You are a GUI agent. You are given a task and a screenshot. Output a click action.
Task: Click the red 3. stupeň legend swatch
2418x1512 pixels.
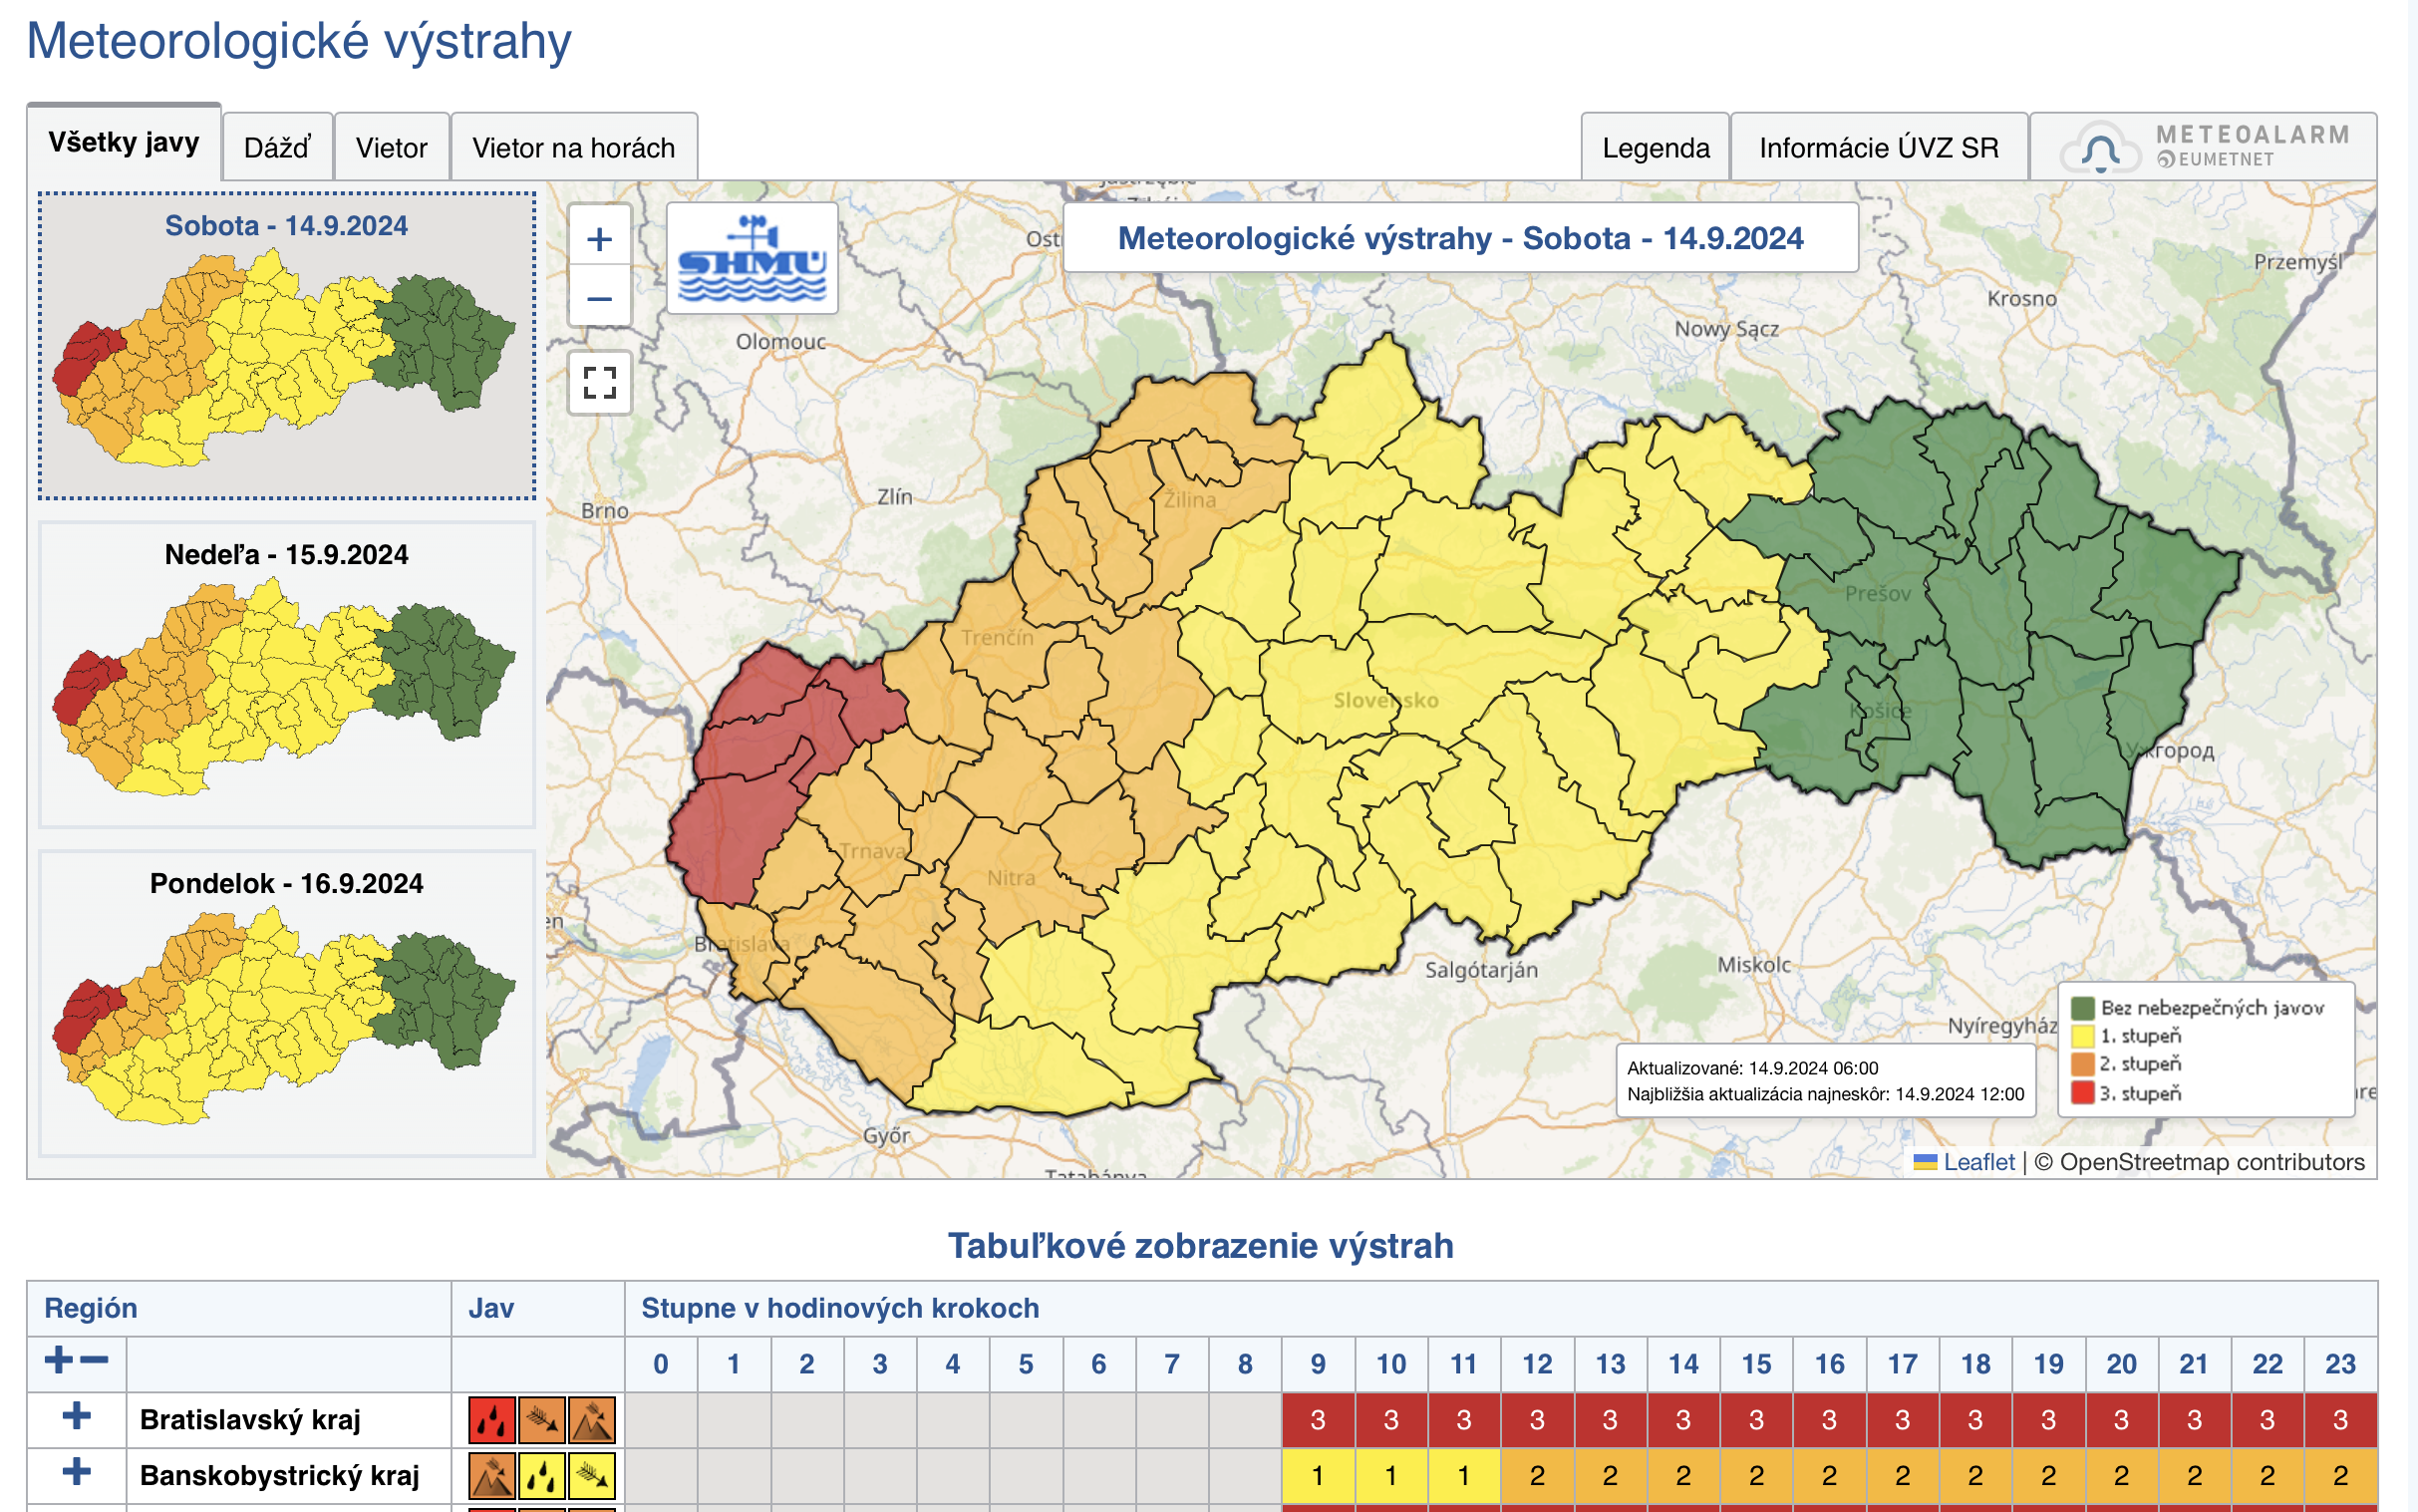tap(2082, 1093)
